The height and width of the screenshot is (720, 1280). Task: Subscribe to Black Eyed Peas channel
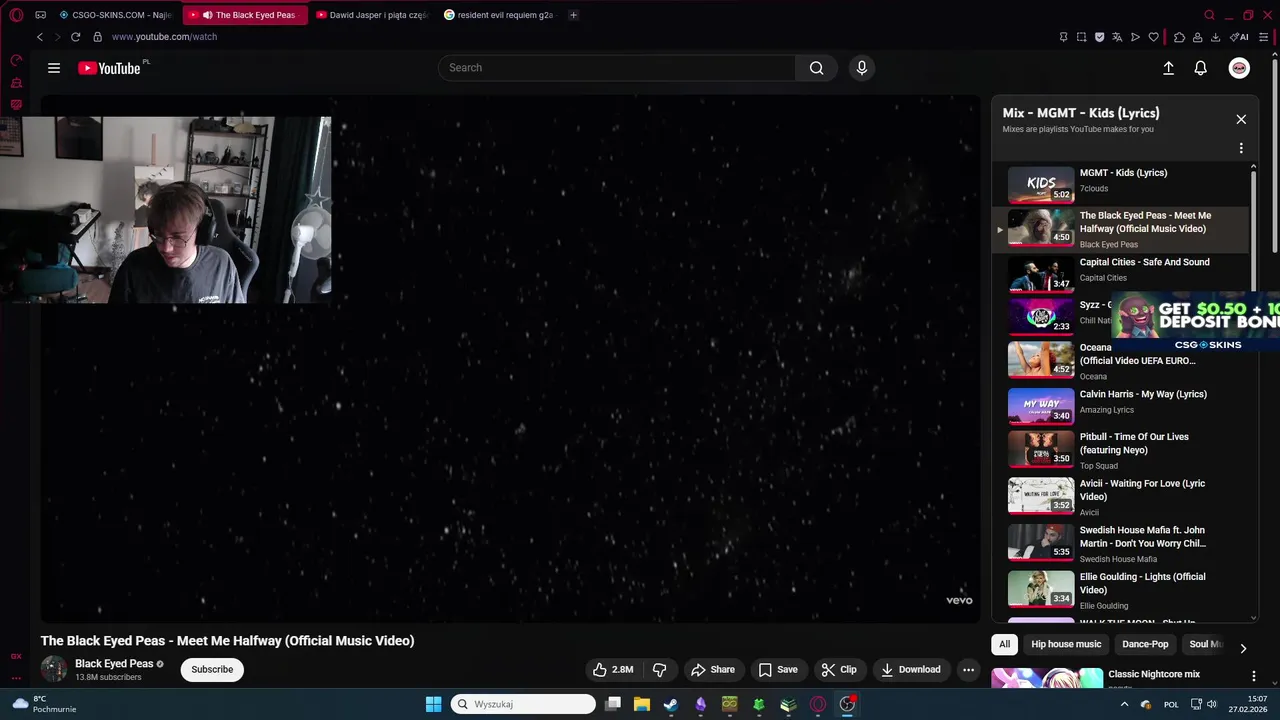(x=212, y=669)
